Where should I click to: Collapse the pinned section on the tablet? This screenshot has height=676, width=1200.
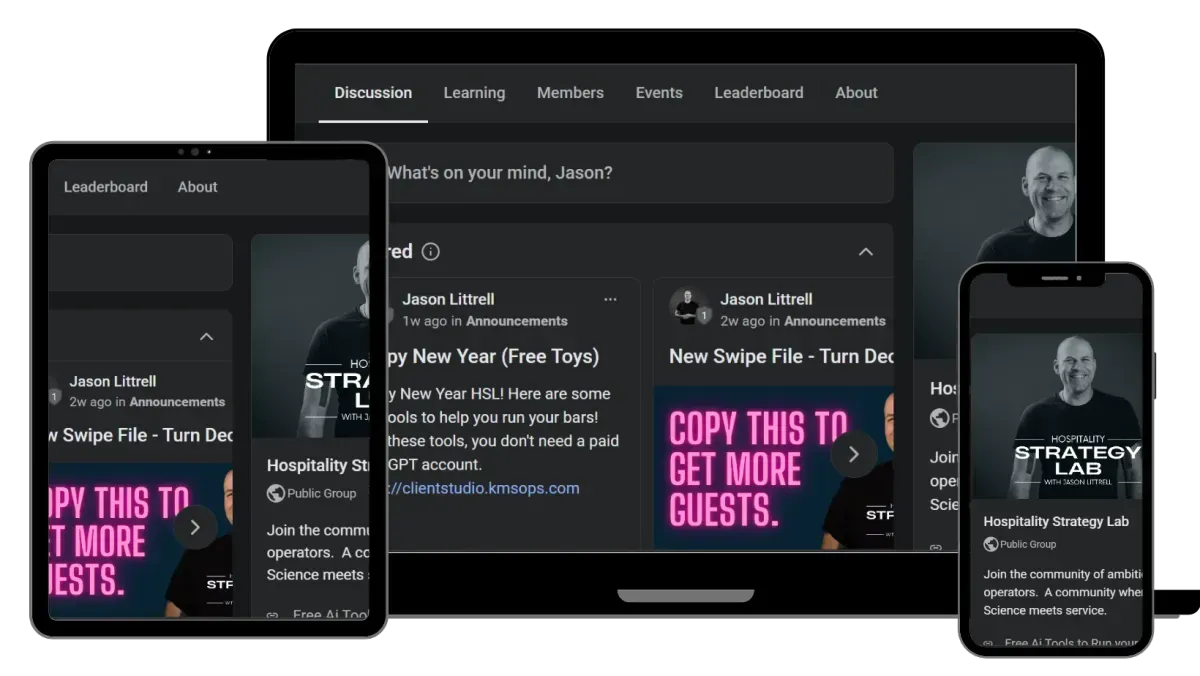pyautogui.click(x=206, y=337)
